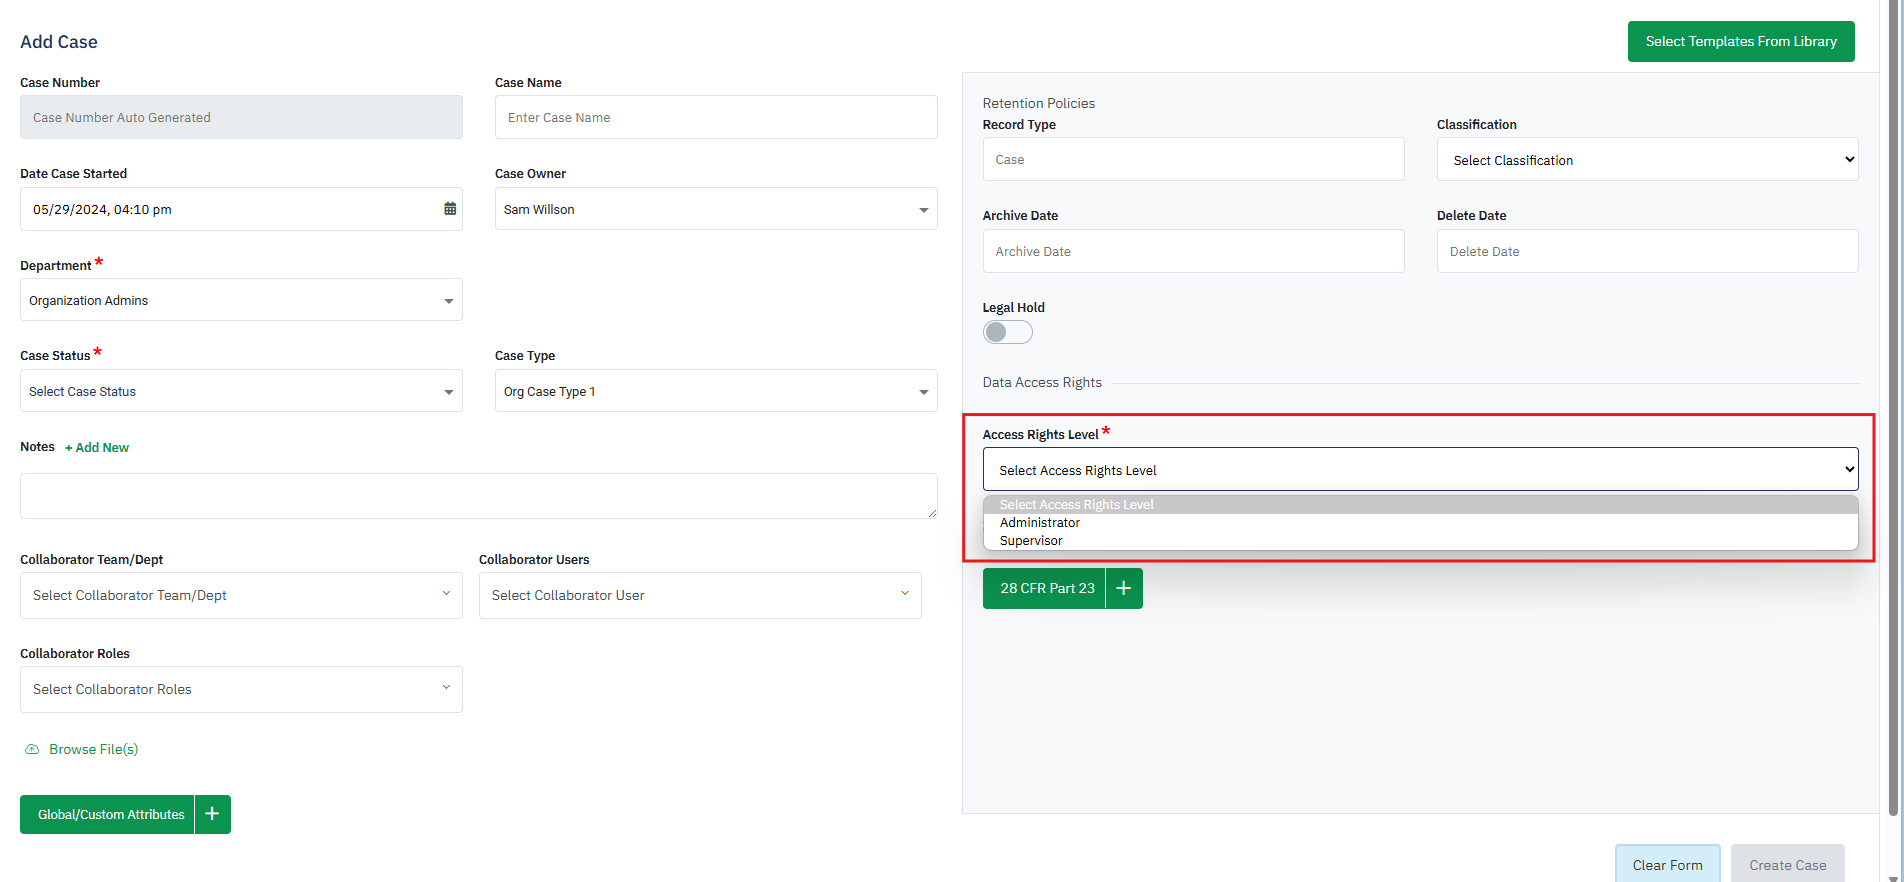This screenshot has width=1904, height=882.
Task: Click the + Add New notes link
Action: click(97, 447)
